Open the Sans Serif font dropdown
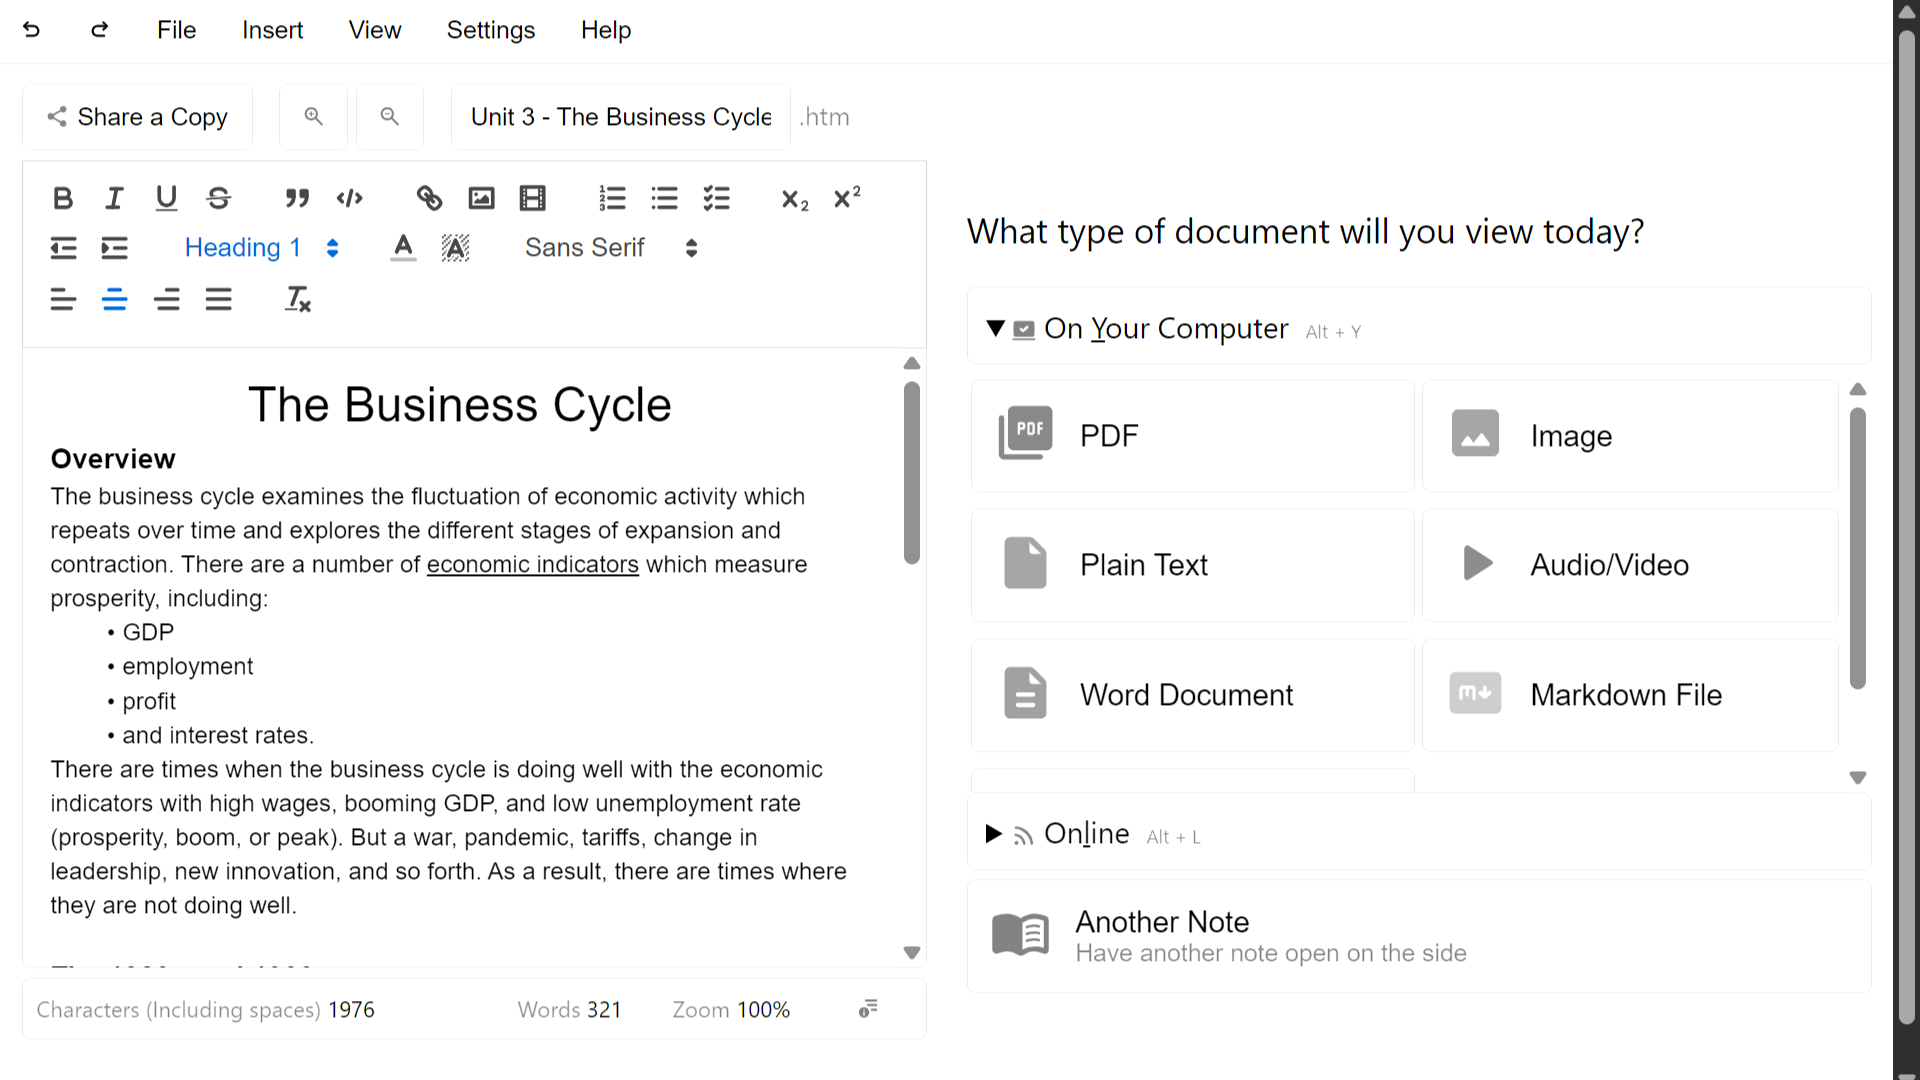This screenshot has height=1080, width=1920. click(610, 247)
